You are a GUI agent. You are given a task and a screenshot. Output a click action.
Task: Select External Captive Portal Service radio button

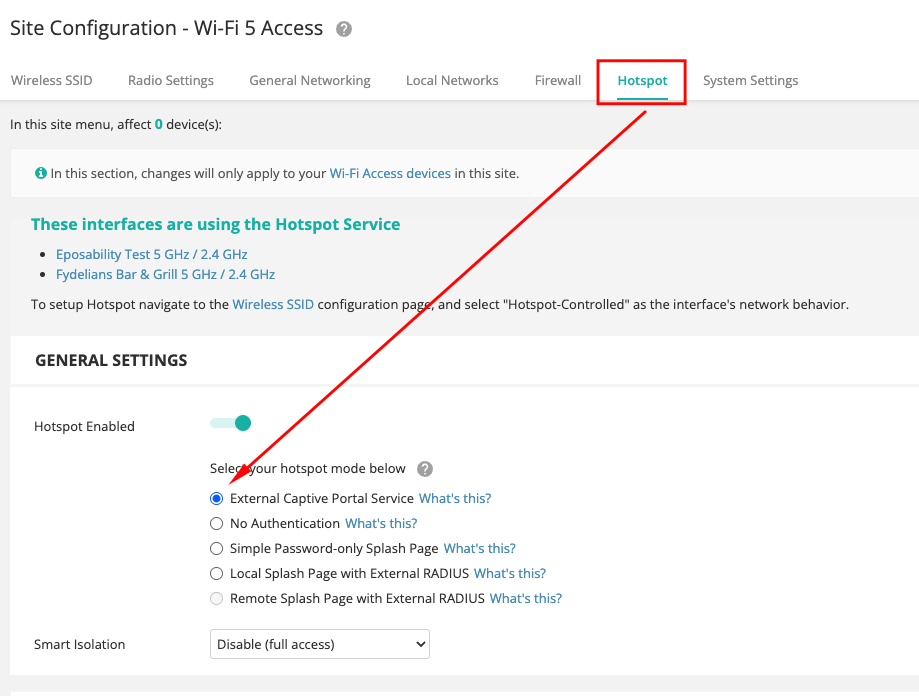coord(217,499)
